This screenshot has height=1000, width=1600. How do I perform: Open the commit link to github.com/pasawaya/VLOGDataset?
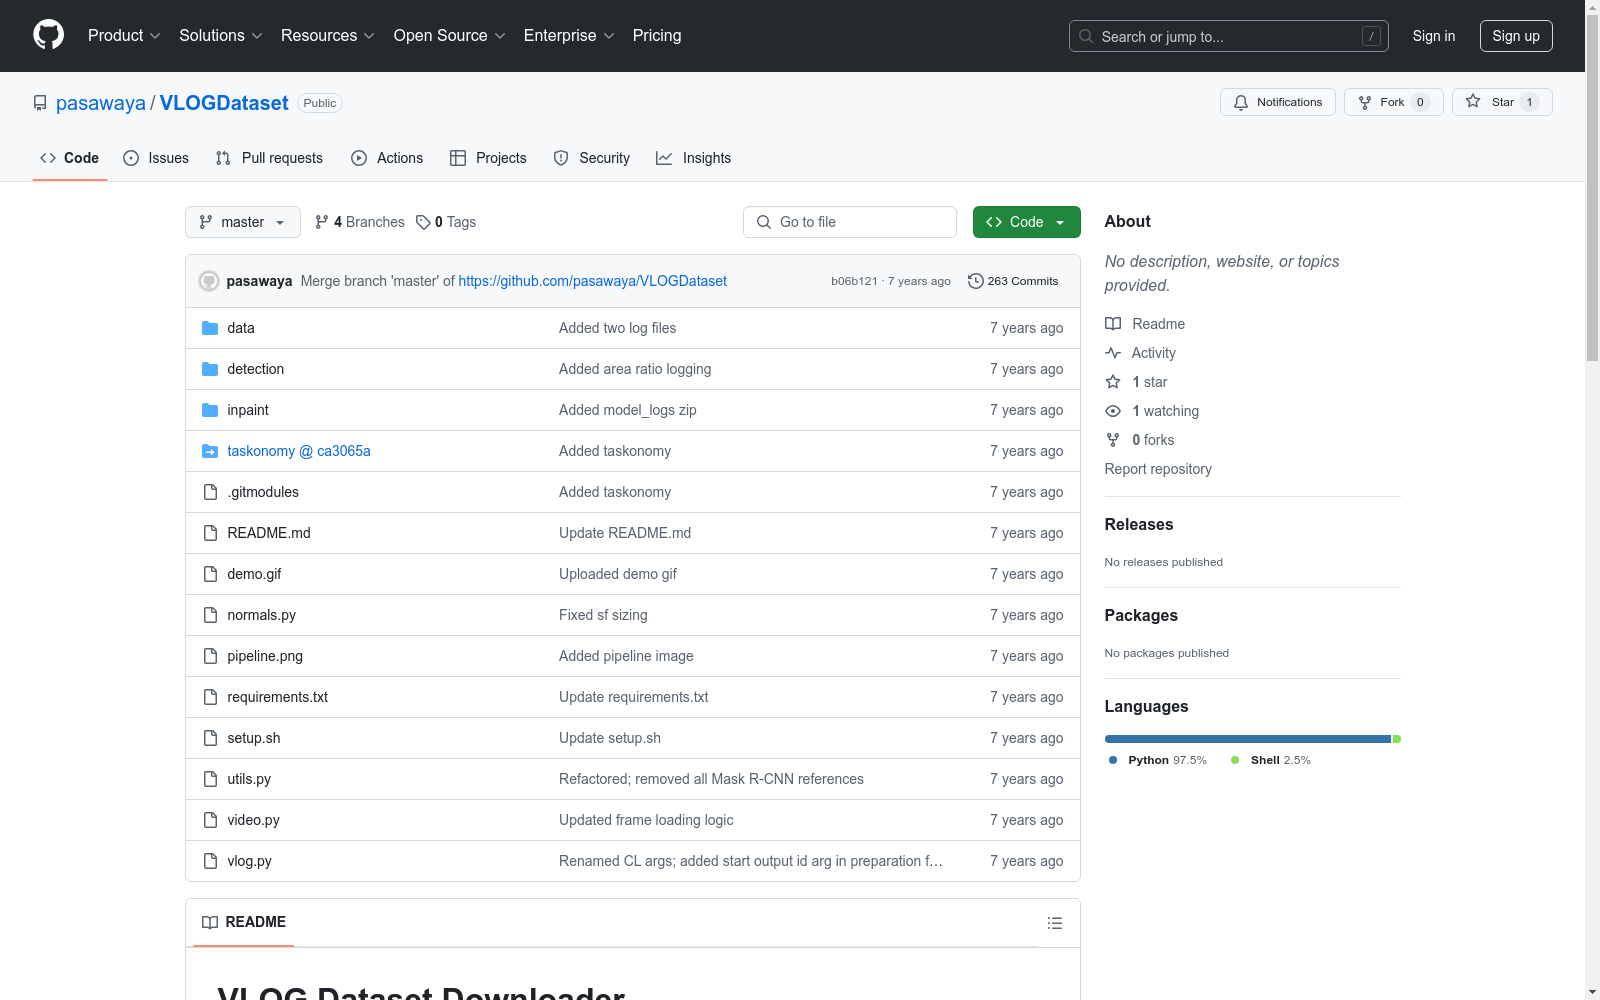tap(593, 281)
